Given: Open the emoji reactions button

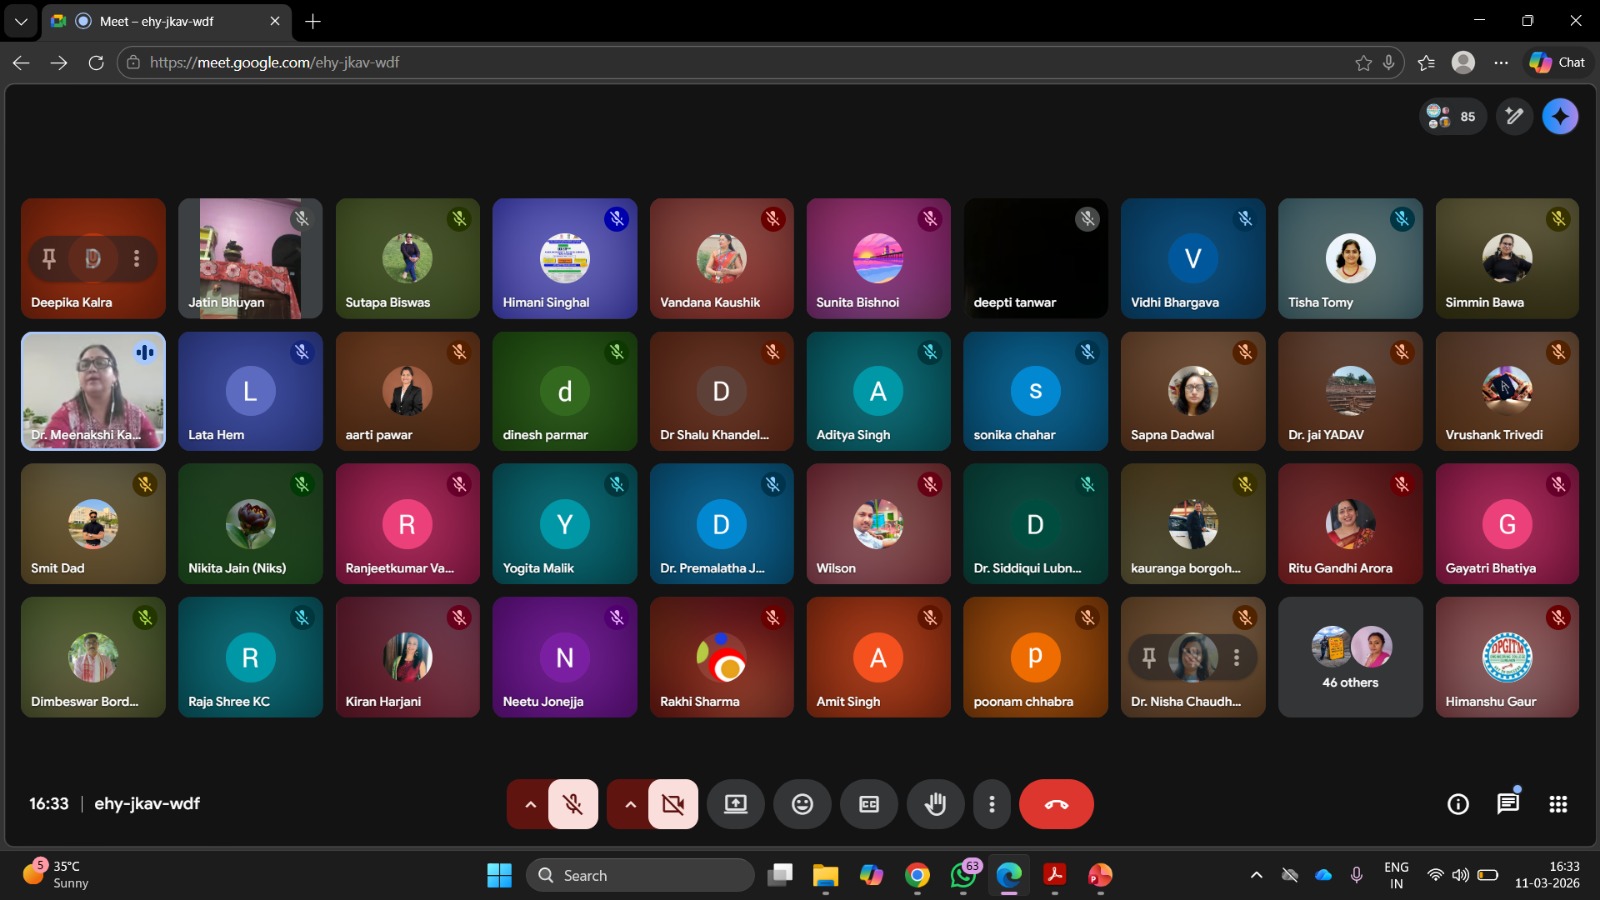Looking at the screenshot, I should [802, 804].
